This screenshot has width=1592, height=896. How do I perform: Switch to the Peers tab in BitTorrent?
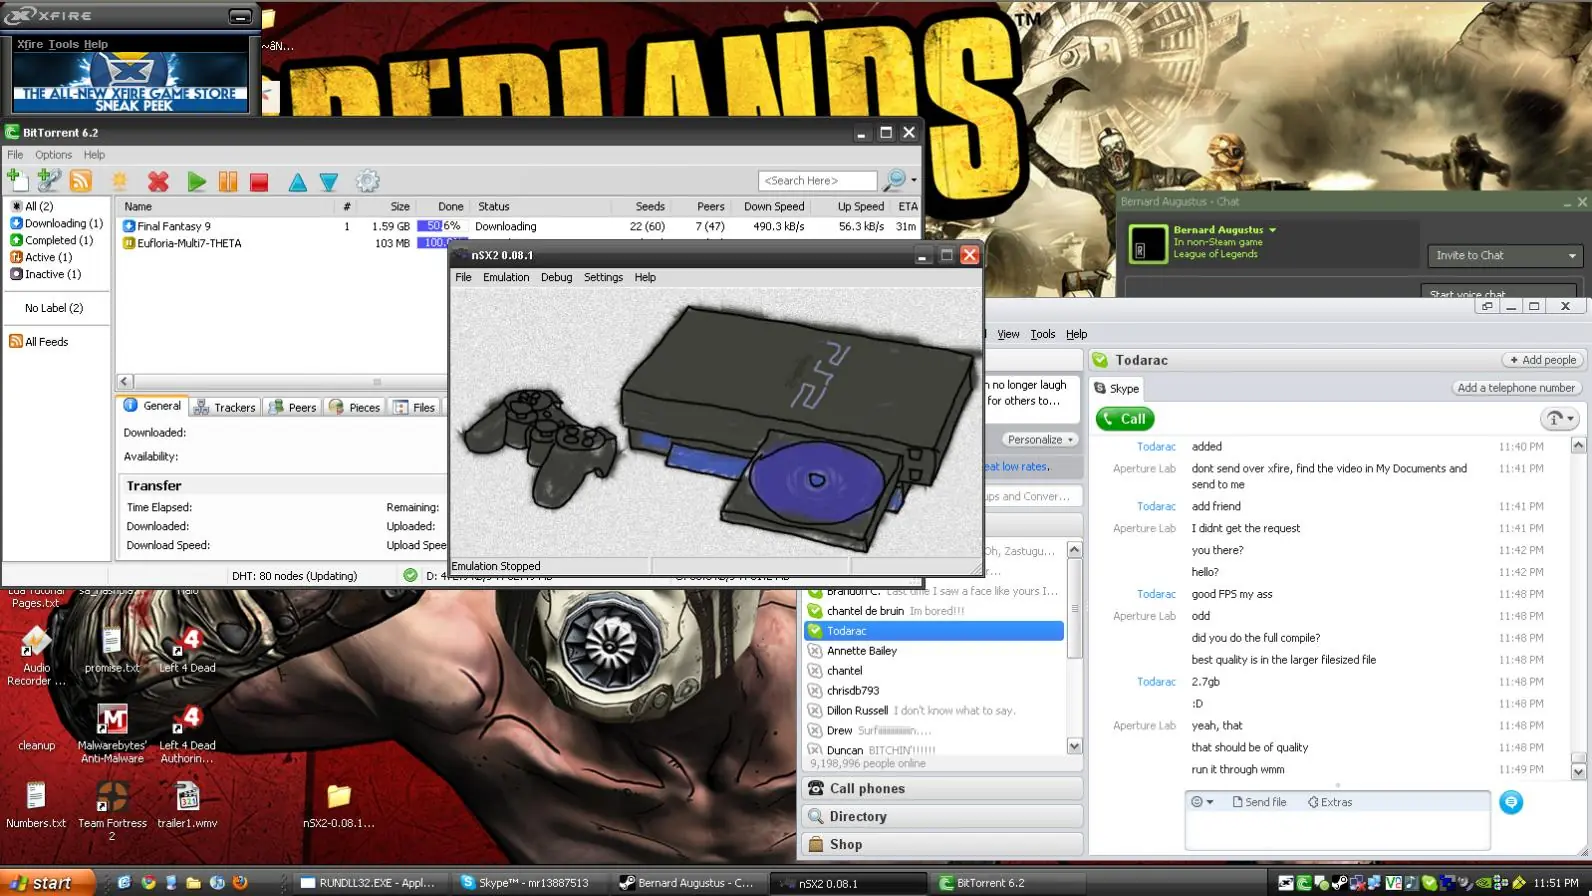292,407
